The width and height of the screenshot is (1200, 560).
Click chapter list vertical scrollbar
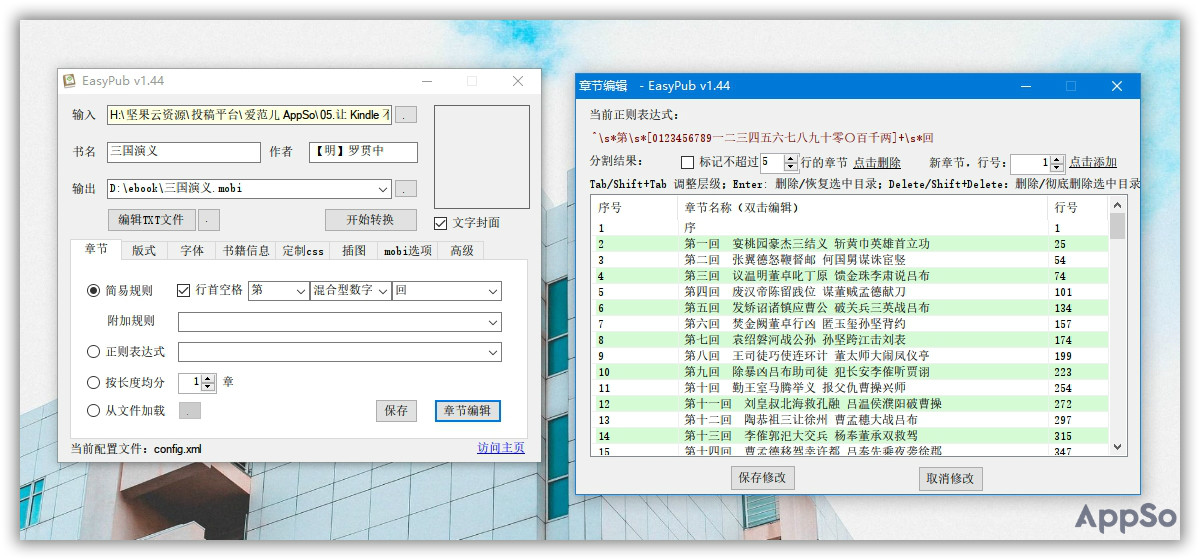[x=1117, y=326]
